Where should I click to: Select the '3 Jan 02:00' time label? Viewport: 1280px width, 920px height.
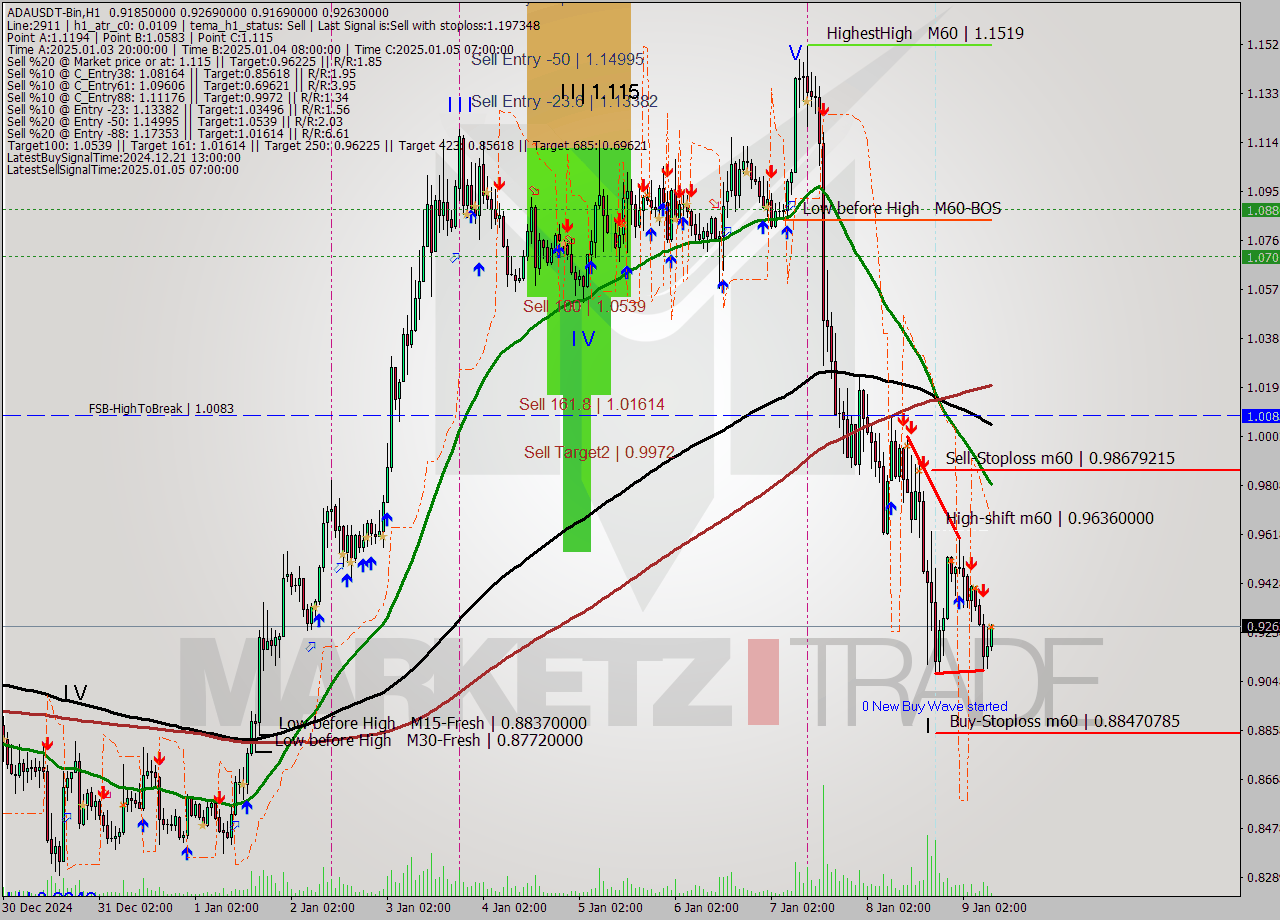click(417, 908)
